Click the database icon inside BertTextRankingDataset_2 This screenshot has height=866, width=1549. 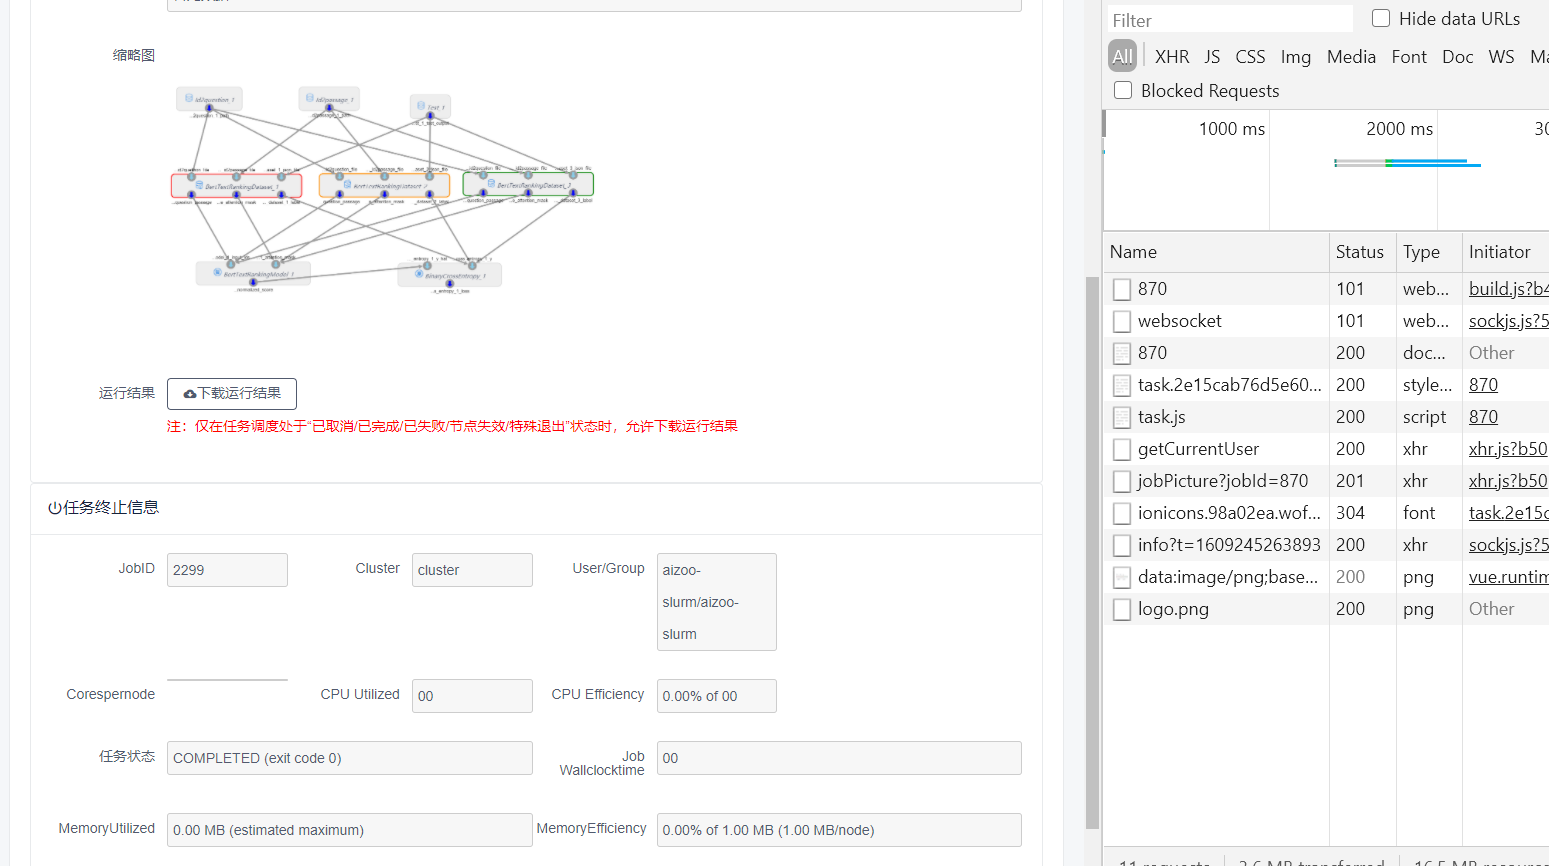click(x=347, y=183)
